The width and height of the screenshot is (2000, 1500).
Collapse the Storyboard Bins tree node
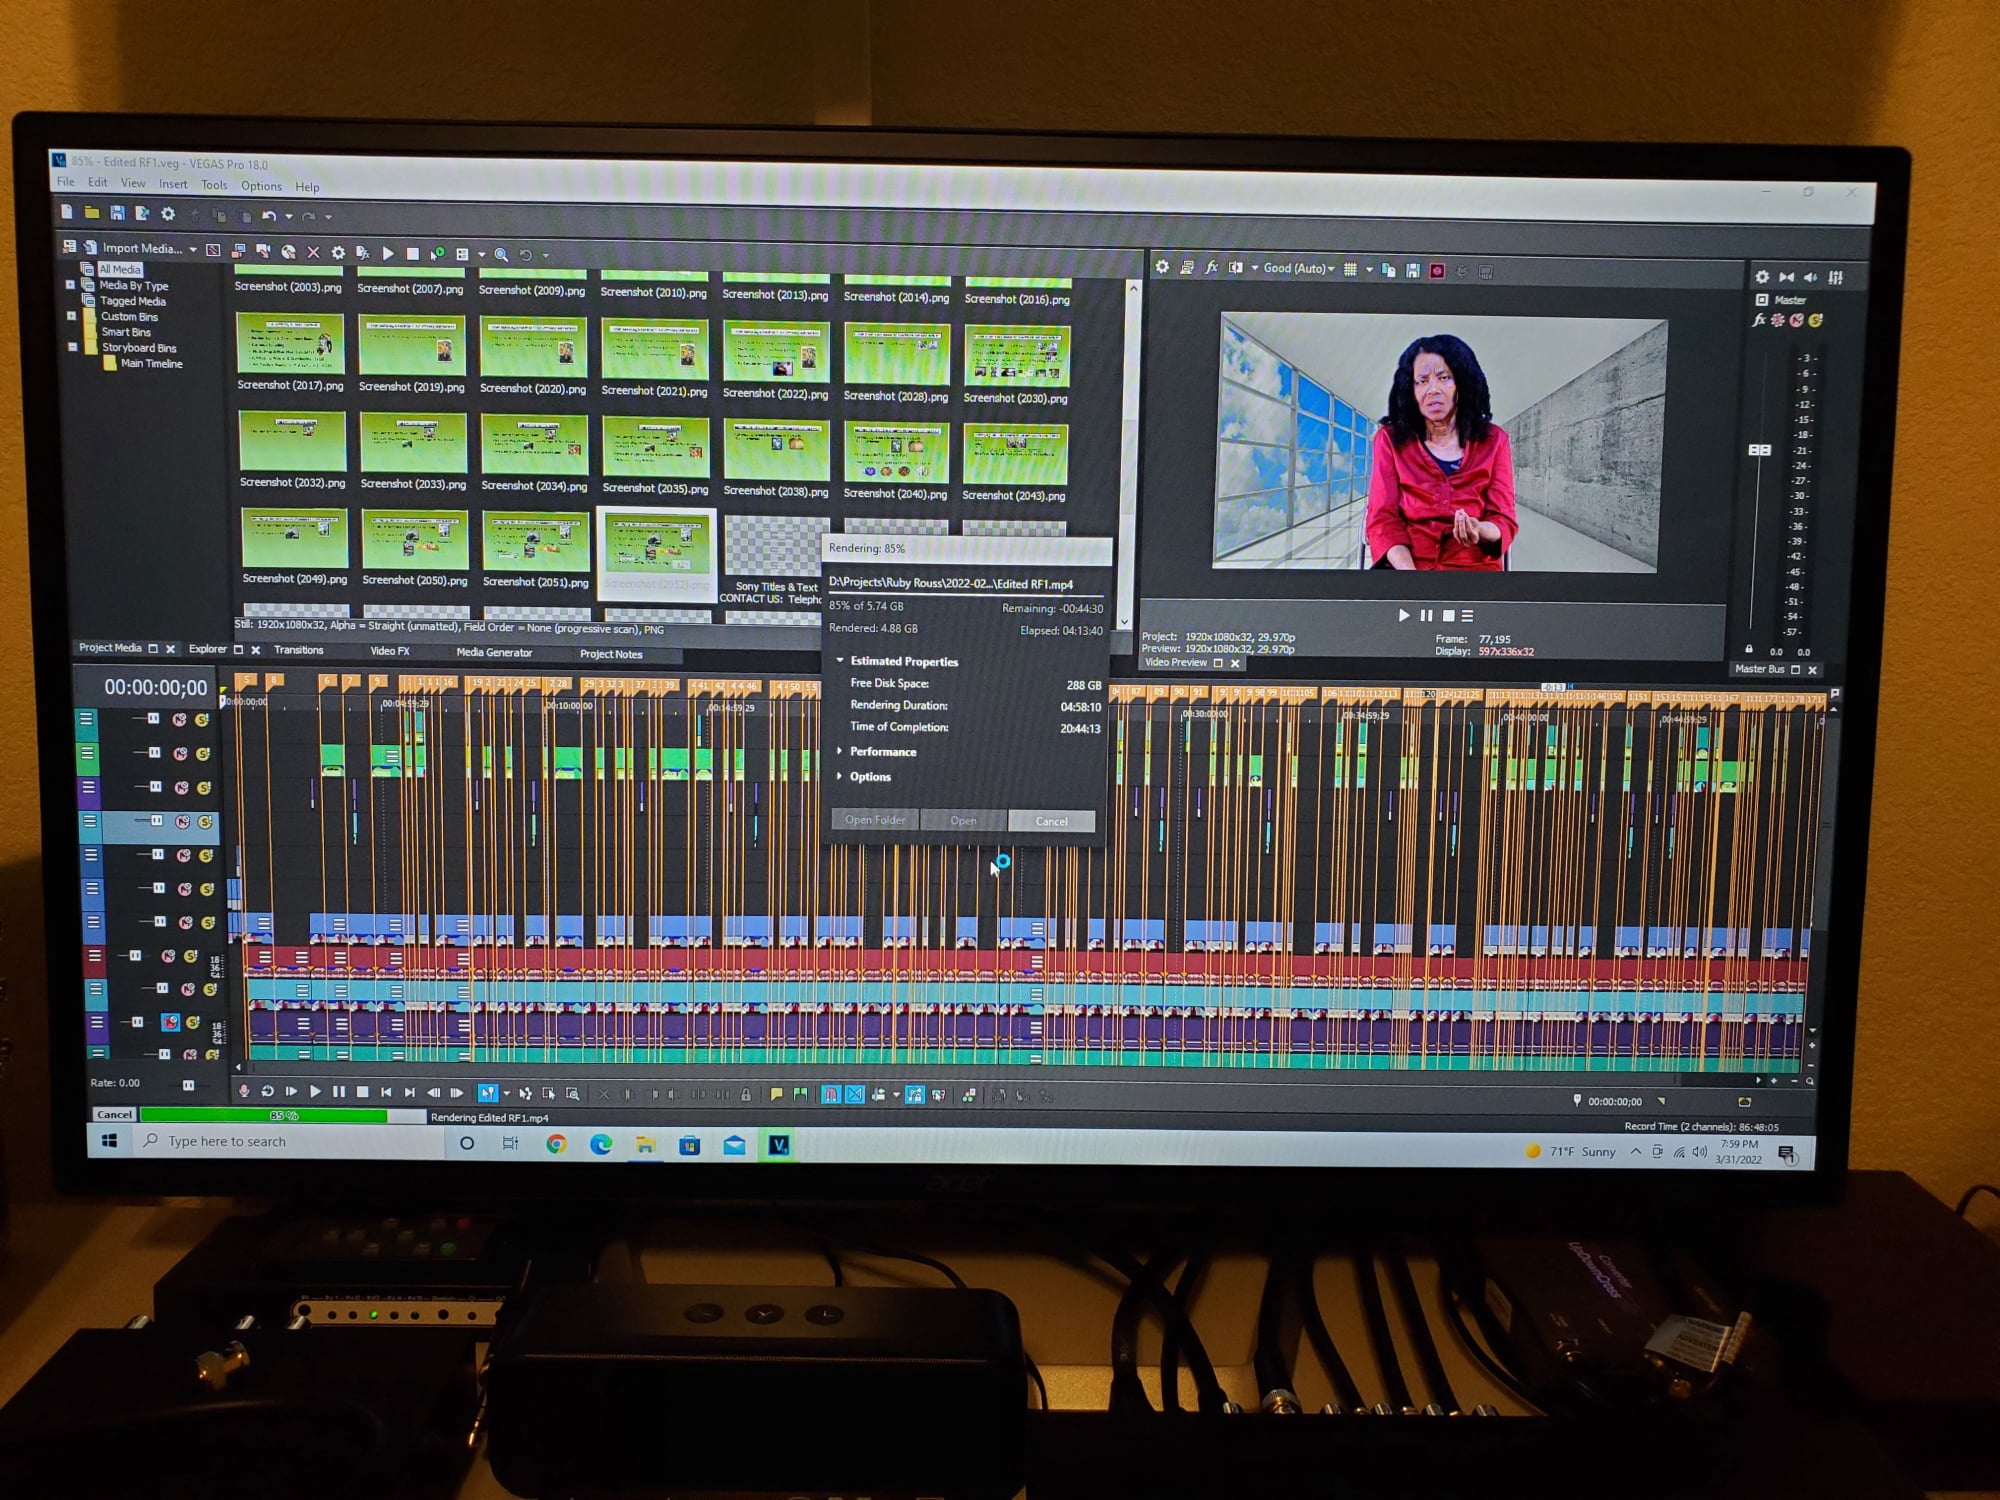click(73, 347)
